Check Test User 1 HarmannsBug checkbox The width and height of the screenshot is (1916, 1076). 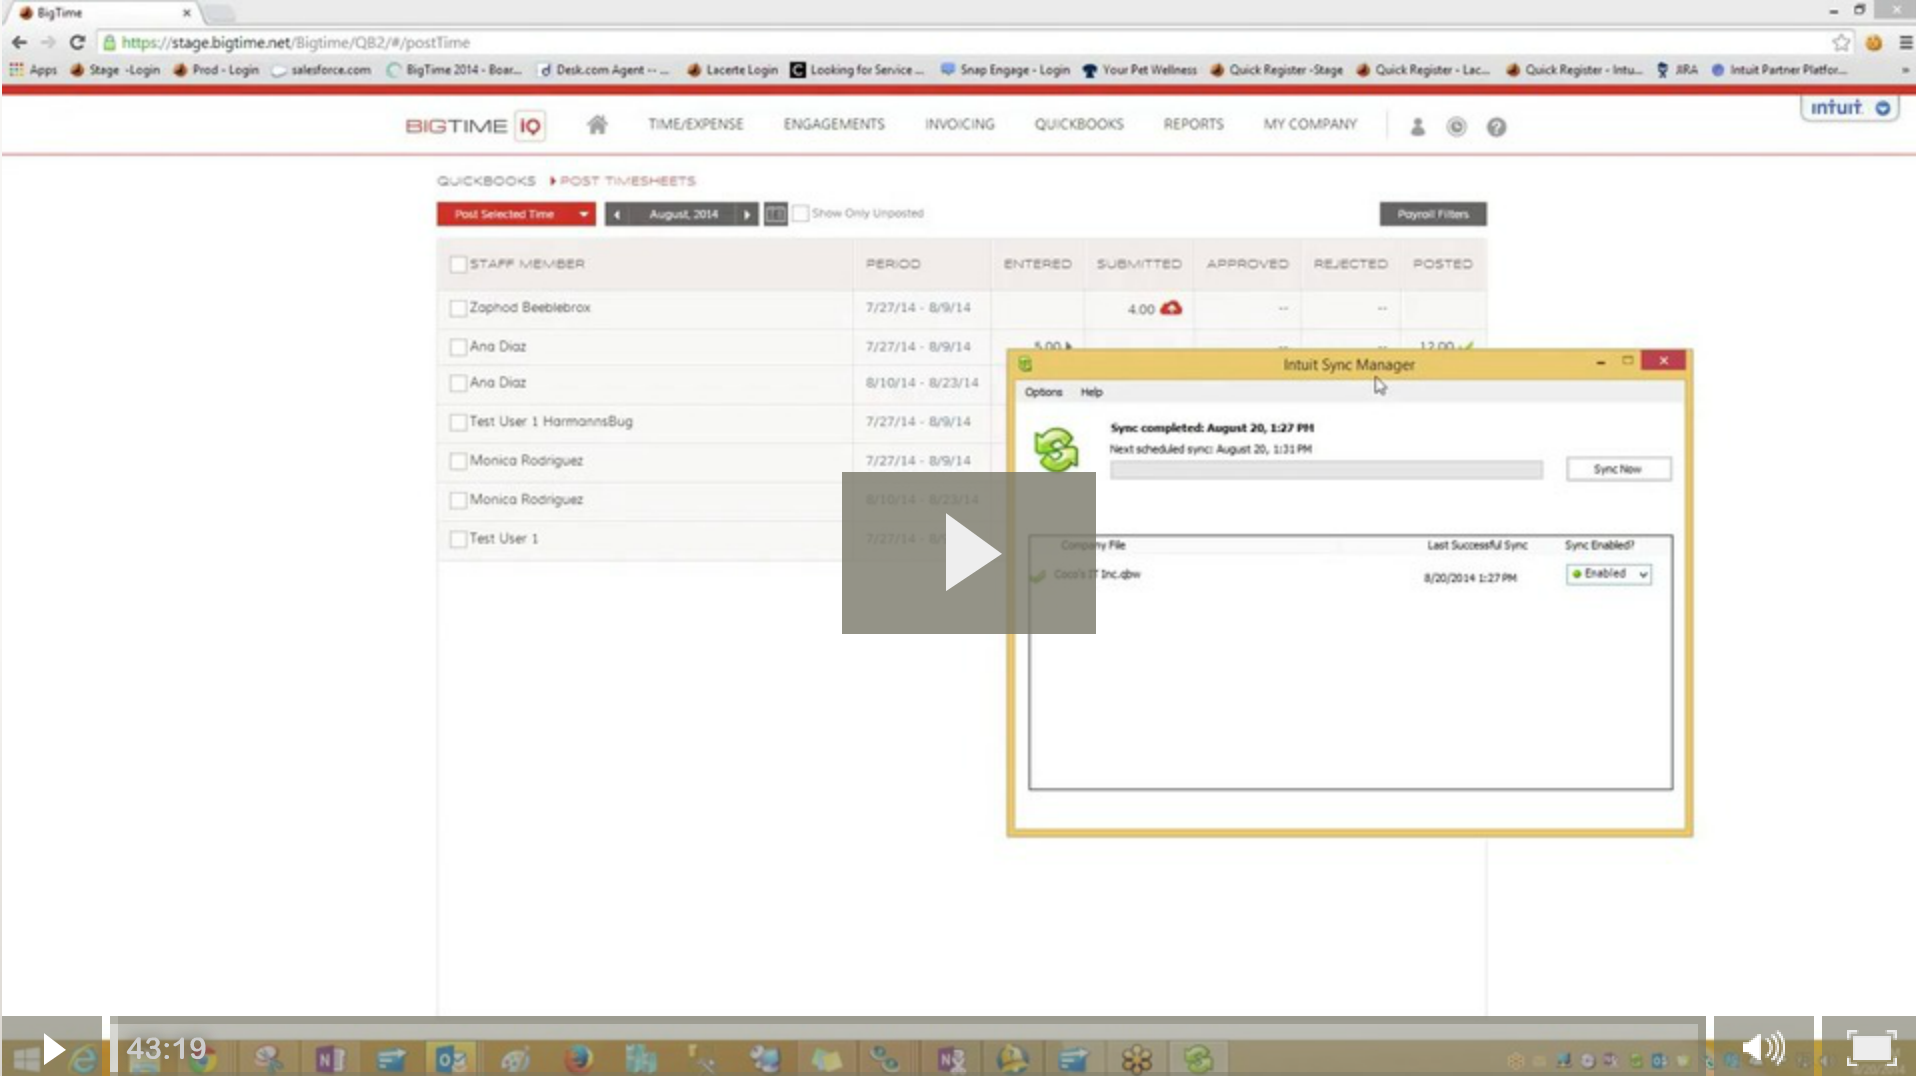[x=458, y=422]
